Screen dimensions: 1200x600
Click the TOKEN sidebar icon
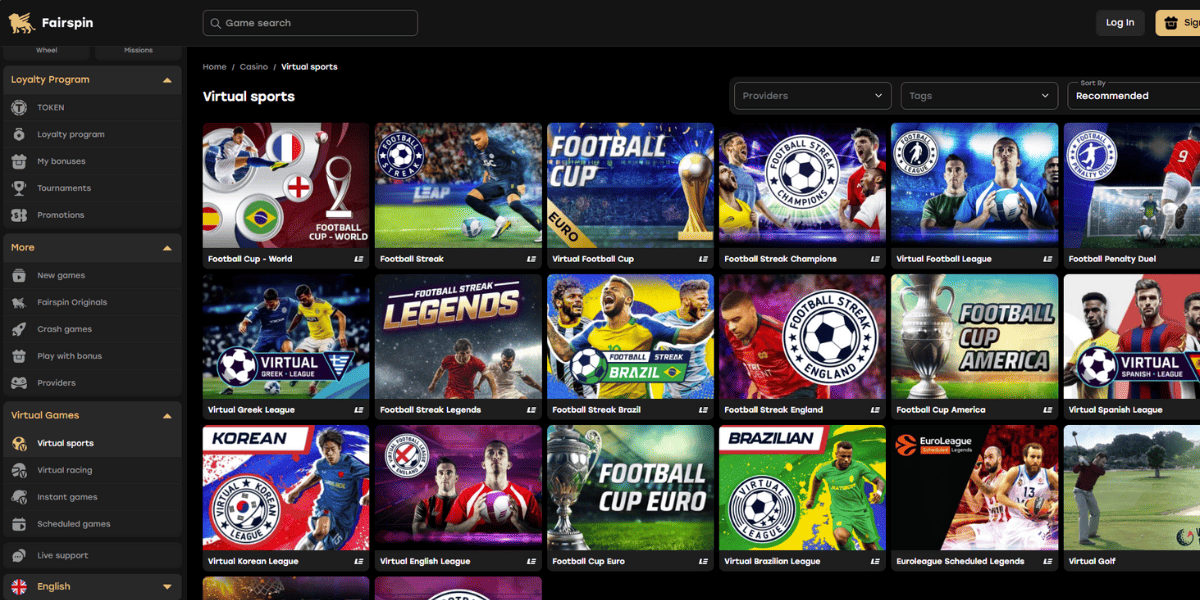18,107
